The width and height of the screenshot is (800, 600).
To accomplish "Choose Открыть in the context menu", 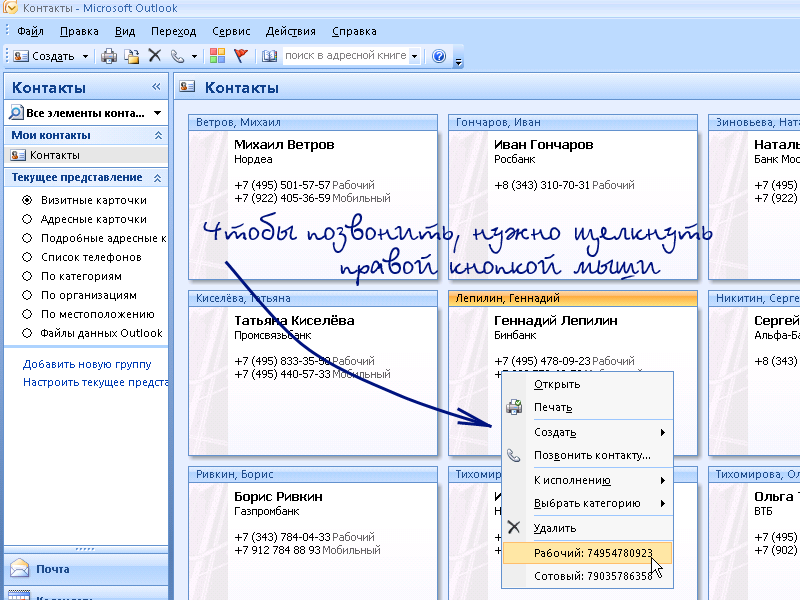I will click(x=588, y=384).
